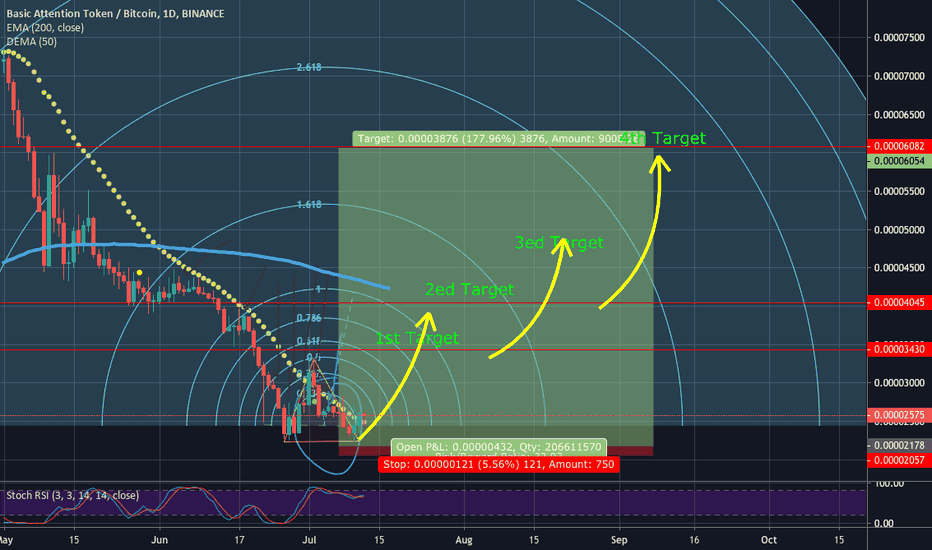932x550 pixels.
Task: Select the 3ed Target text annotation
Action: point(559,243)
